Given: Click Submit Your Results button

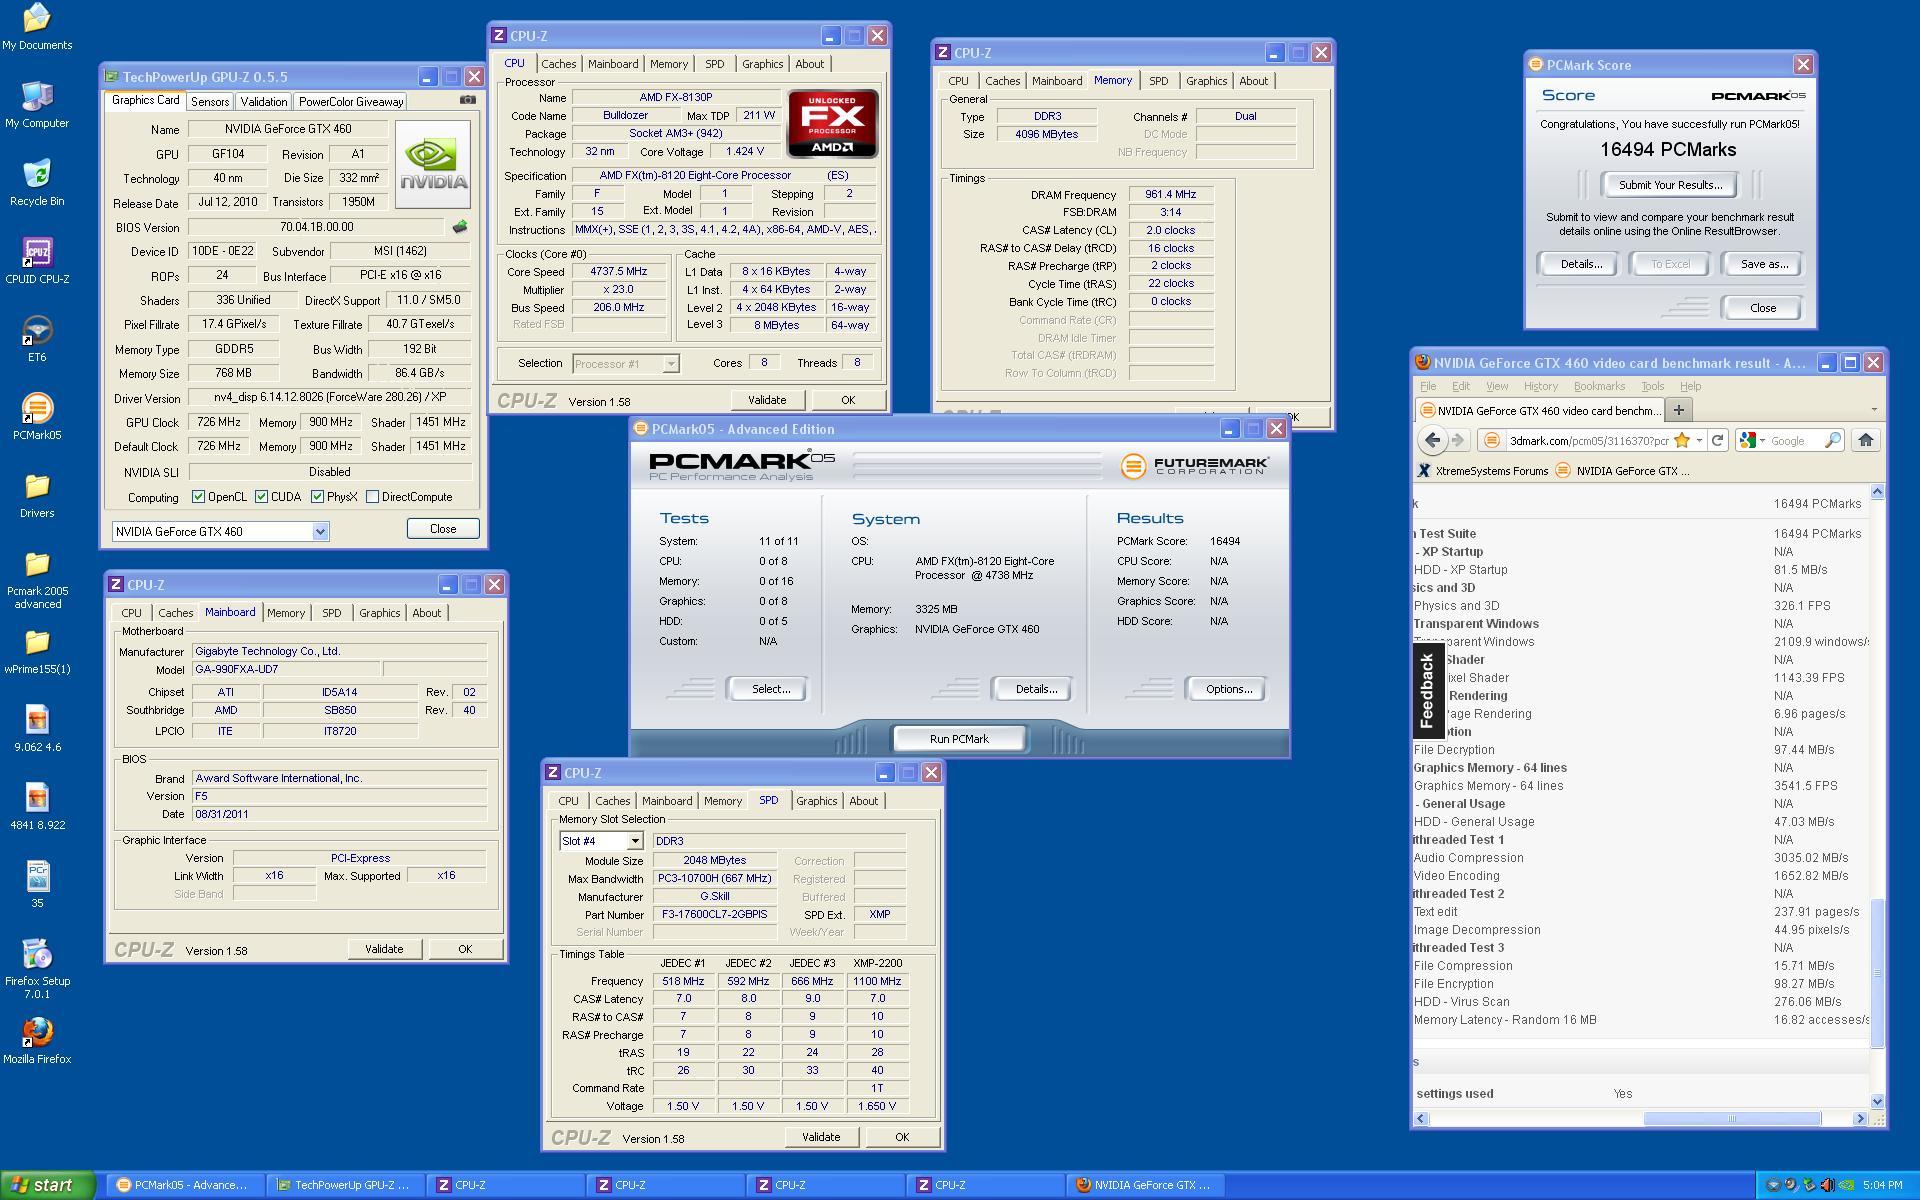Looking at the screenshot, I should point(1670,185).
